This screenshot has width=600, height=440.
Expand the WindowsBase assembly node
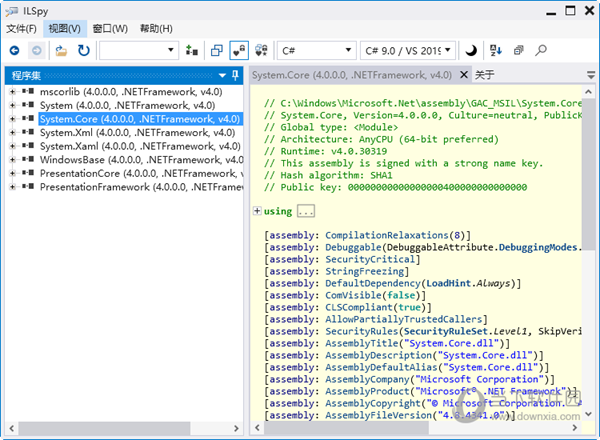tap(12, 160)
